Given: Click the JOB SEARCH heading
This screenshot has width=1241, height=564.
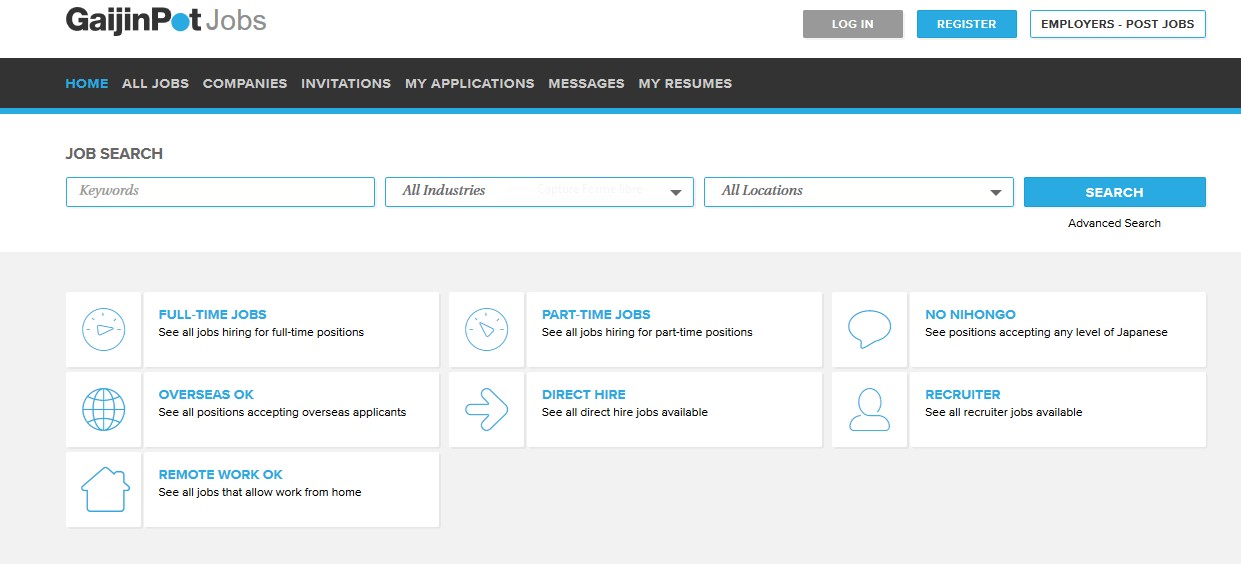Looking at the screenshot, I should (x=114, y=154).
